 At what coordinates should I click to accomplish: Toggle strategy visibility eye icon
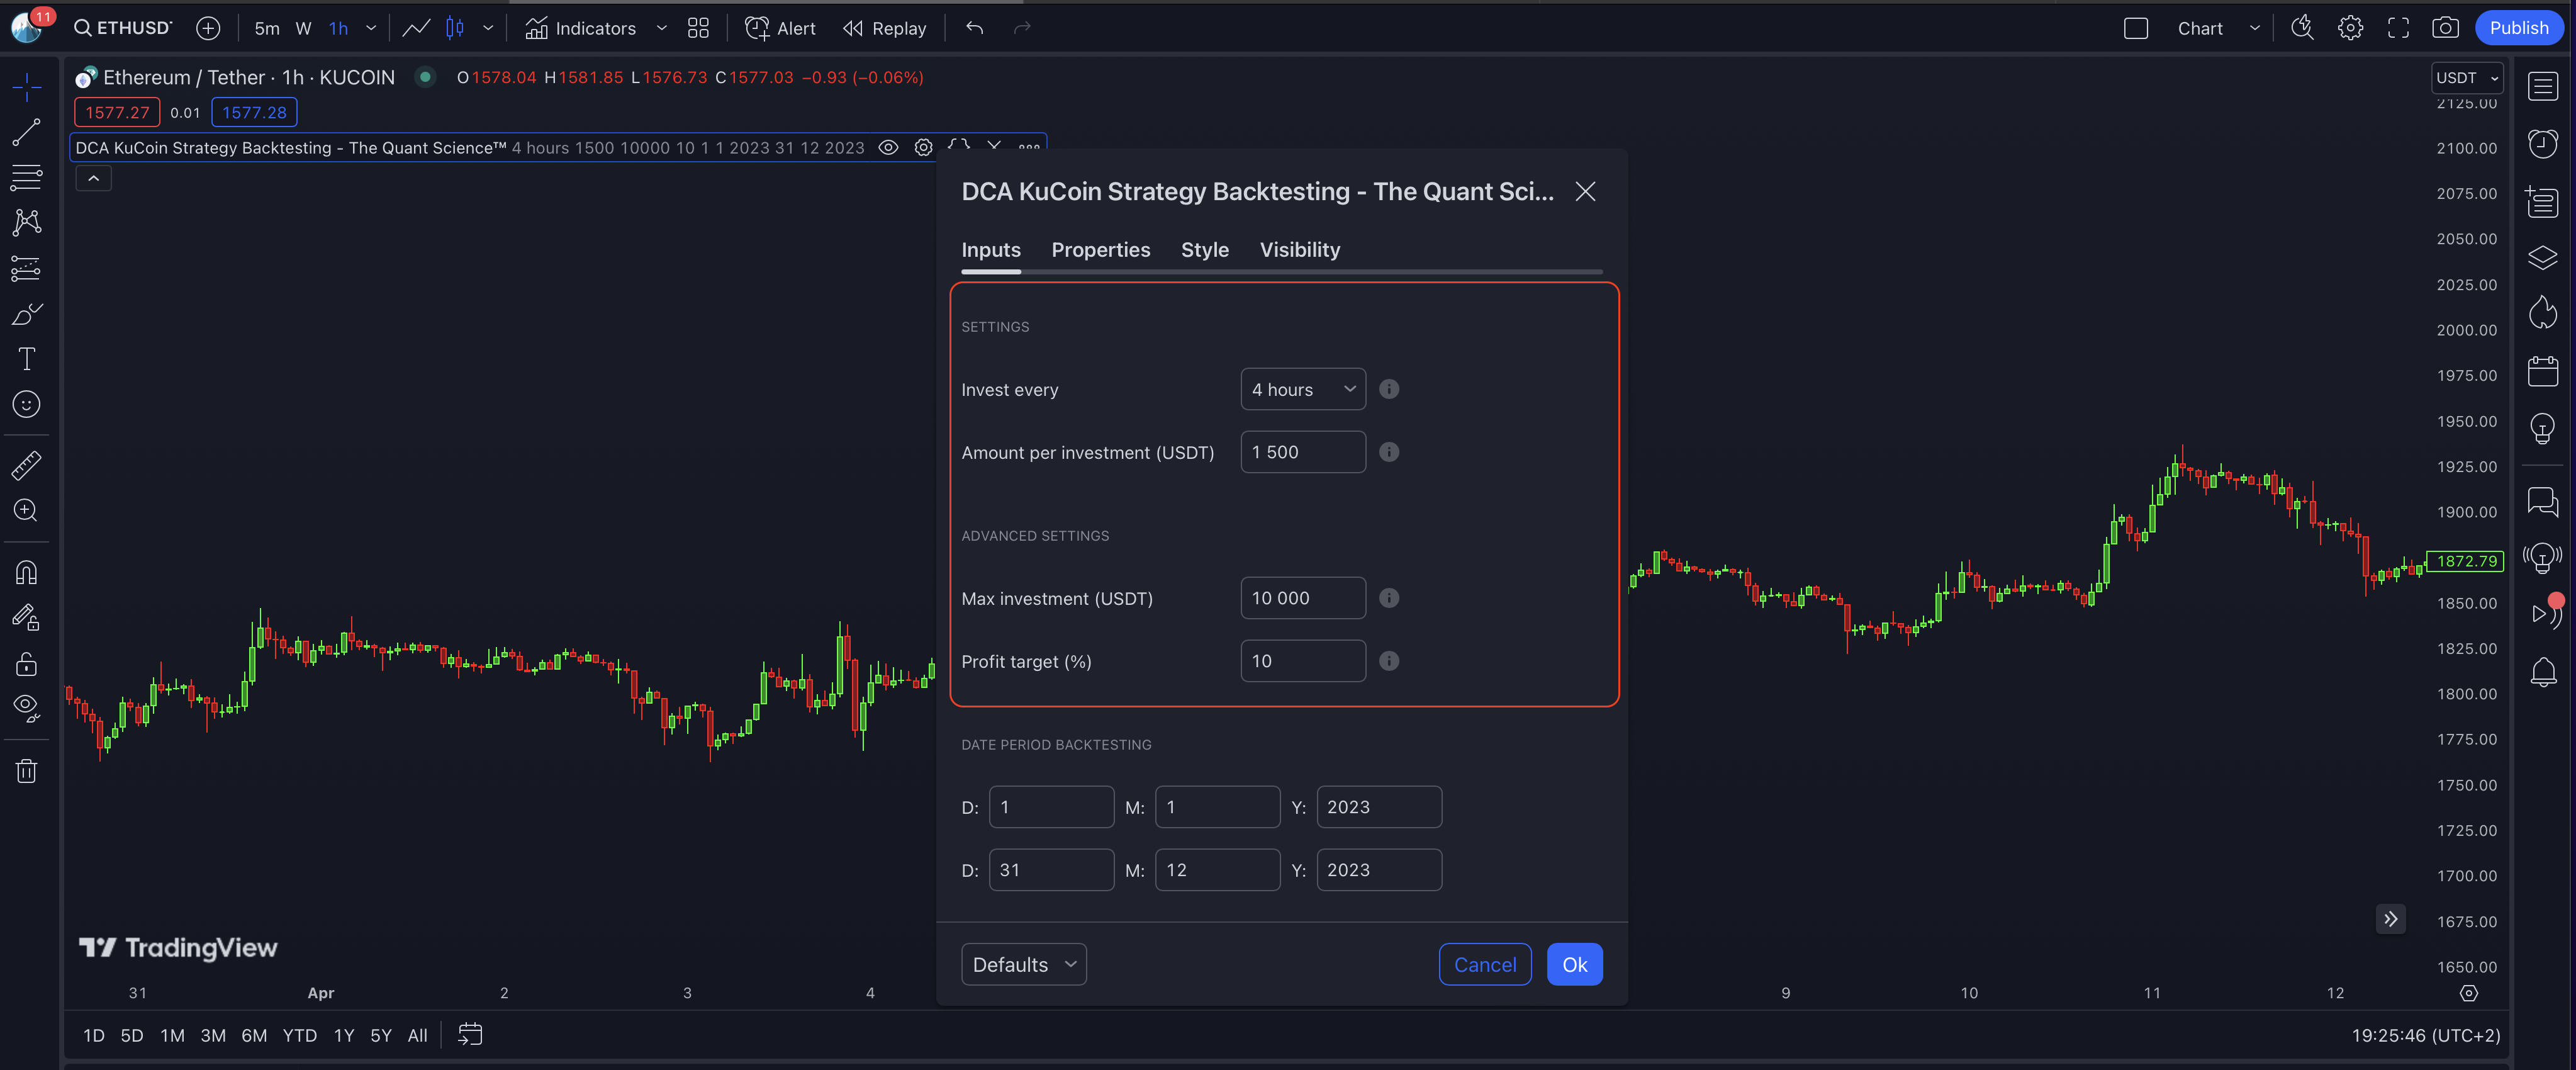[887, 148]
